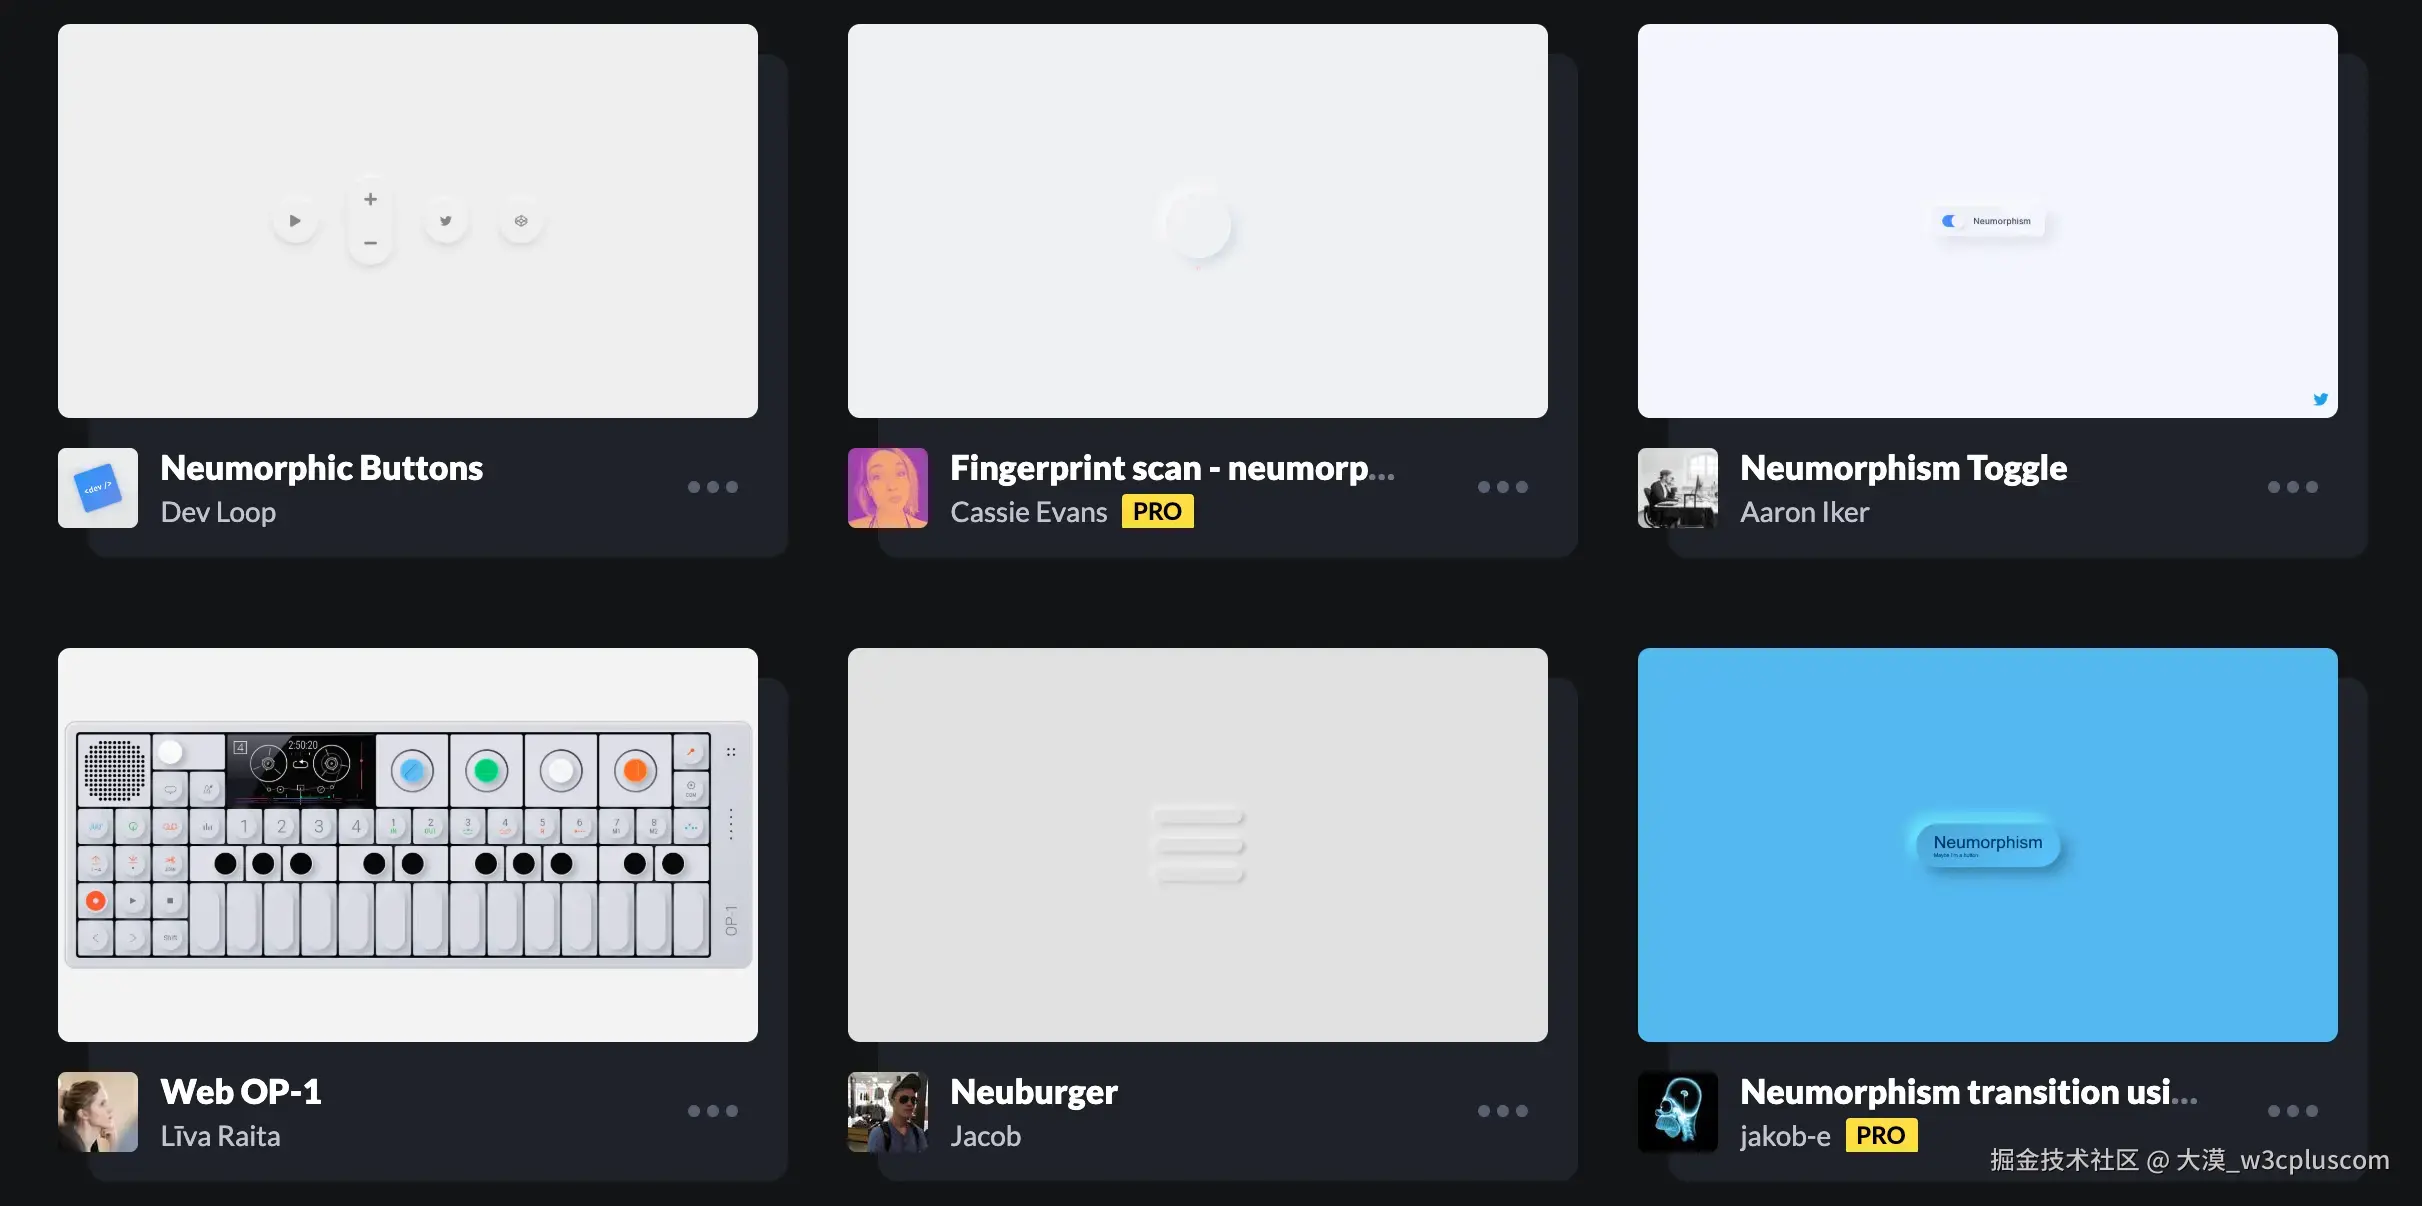Open Dev Loop's avatar icon
Screen dimensions: 2422x1206
tap(98, 488)
